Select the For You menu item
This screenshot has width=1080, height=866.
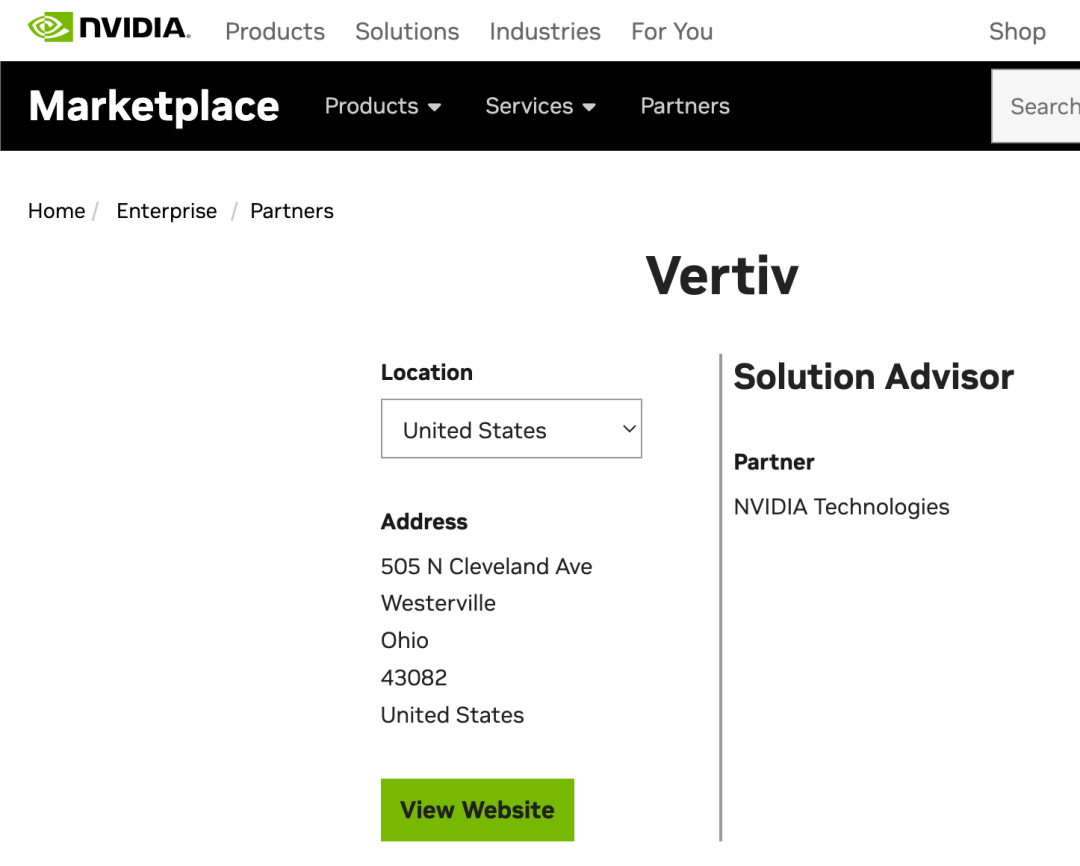(672, 32)
